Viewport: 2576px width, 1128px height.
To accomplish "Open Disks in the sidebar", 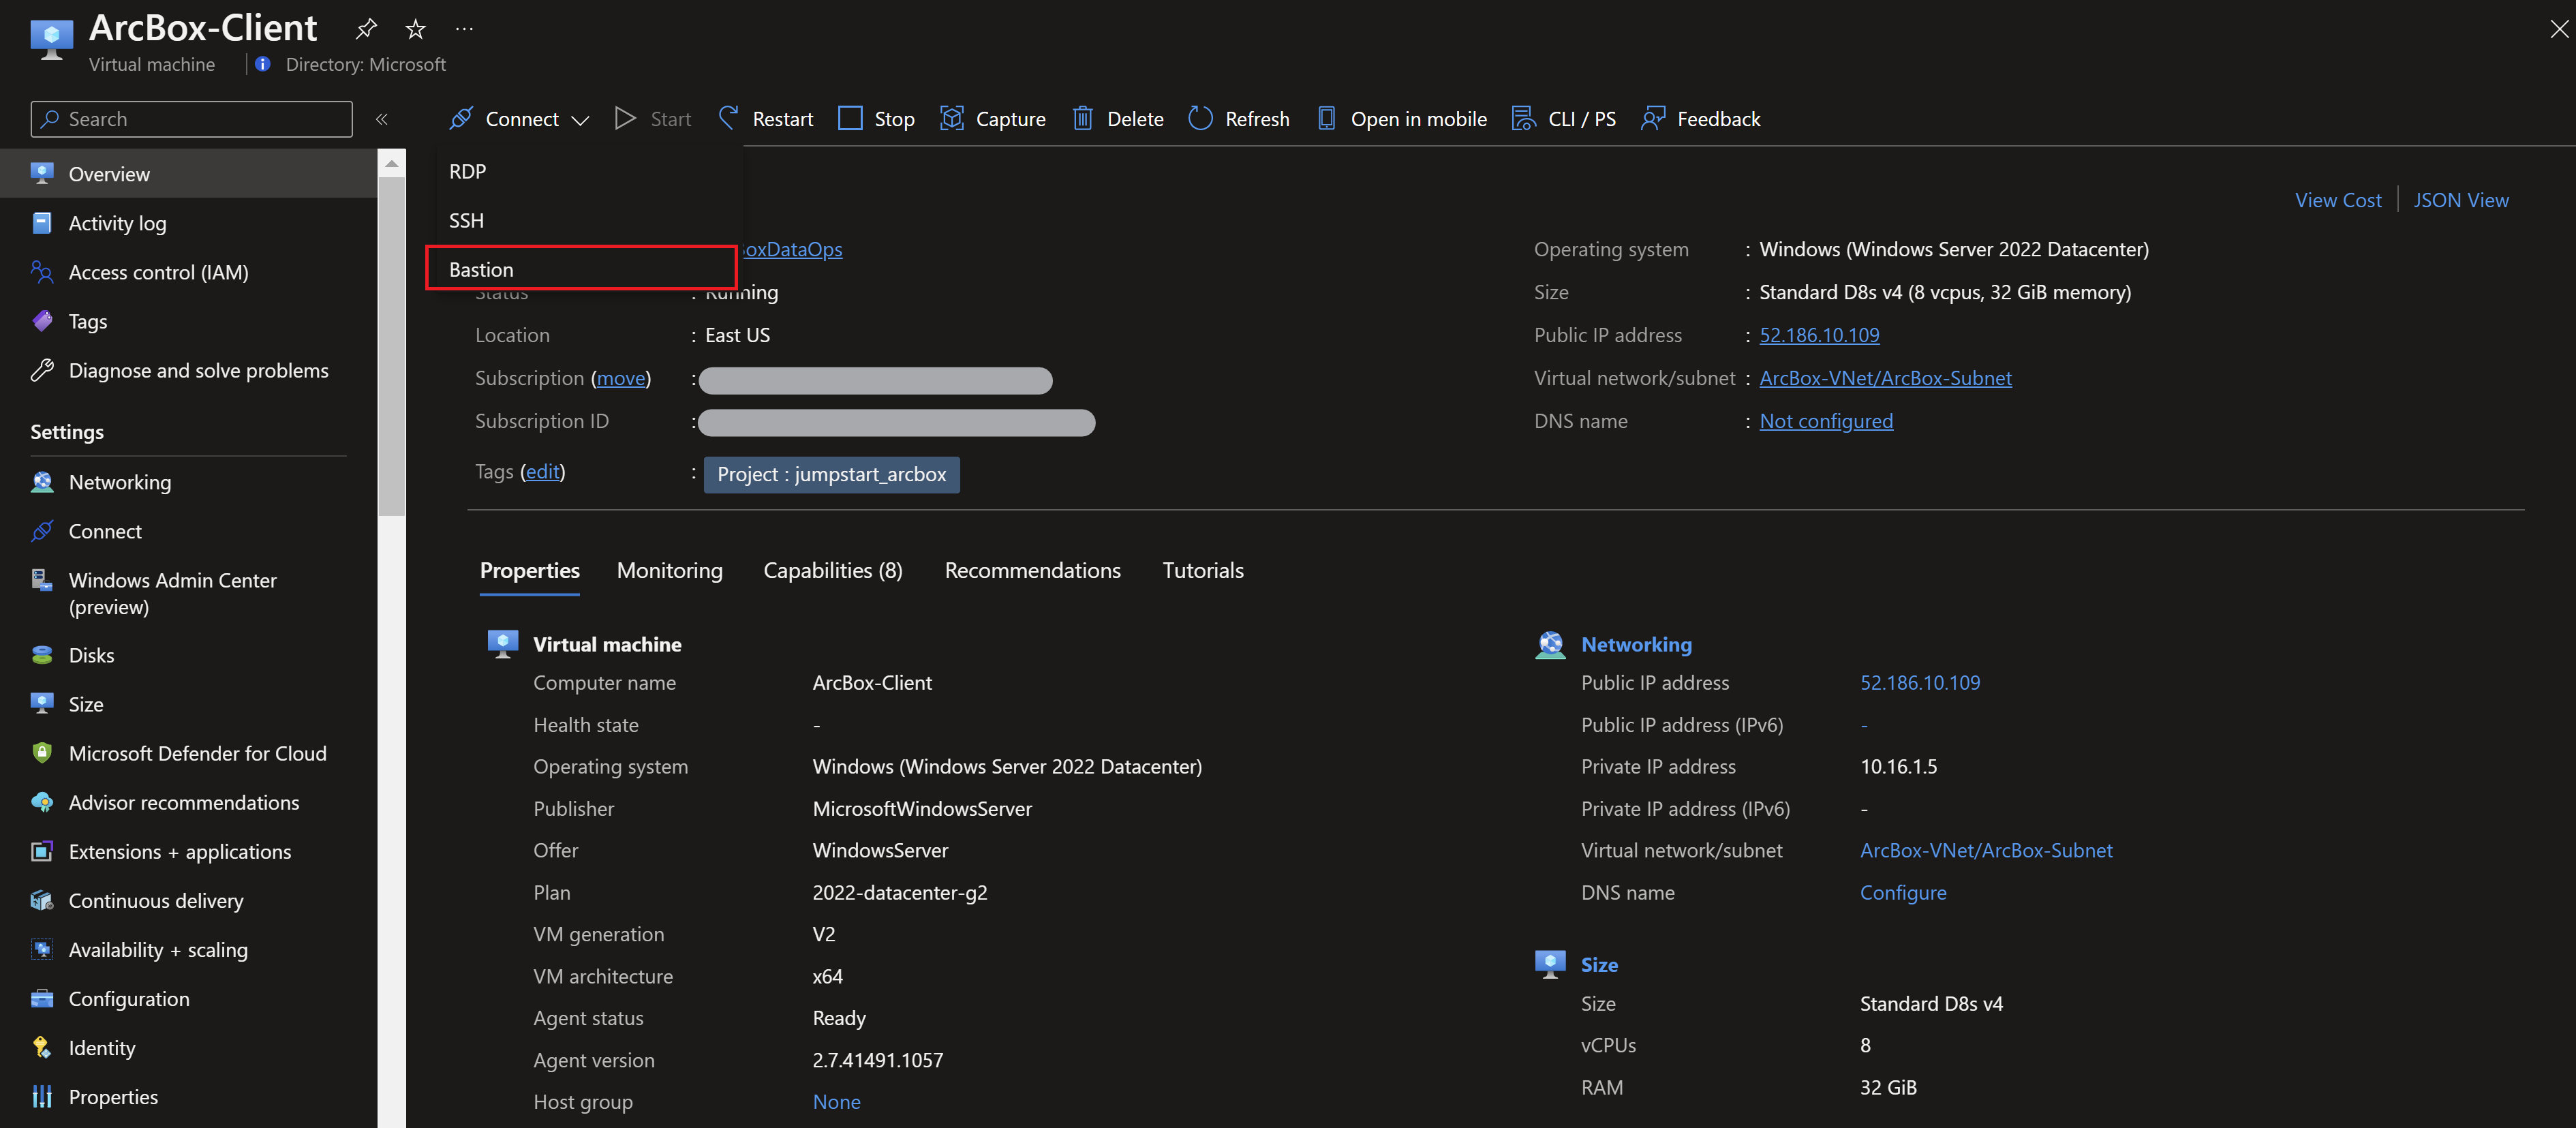I will [x=189, y=655].
